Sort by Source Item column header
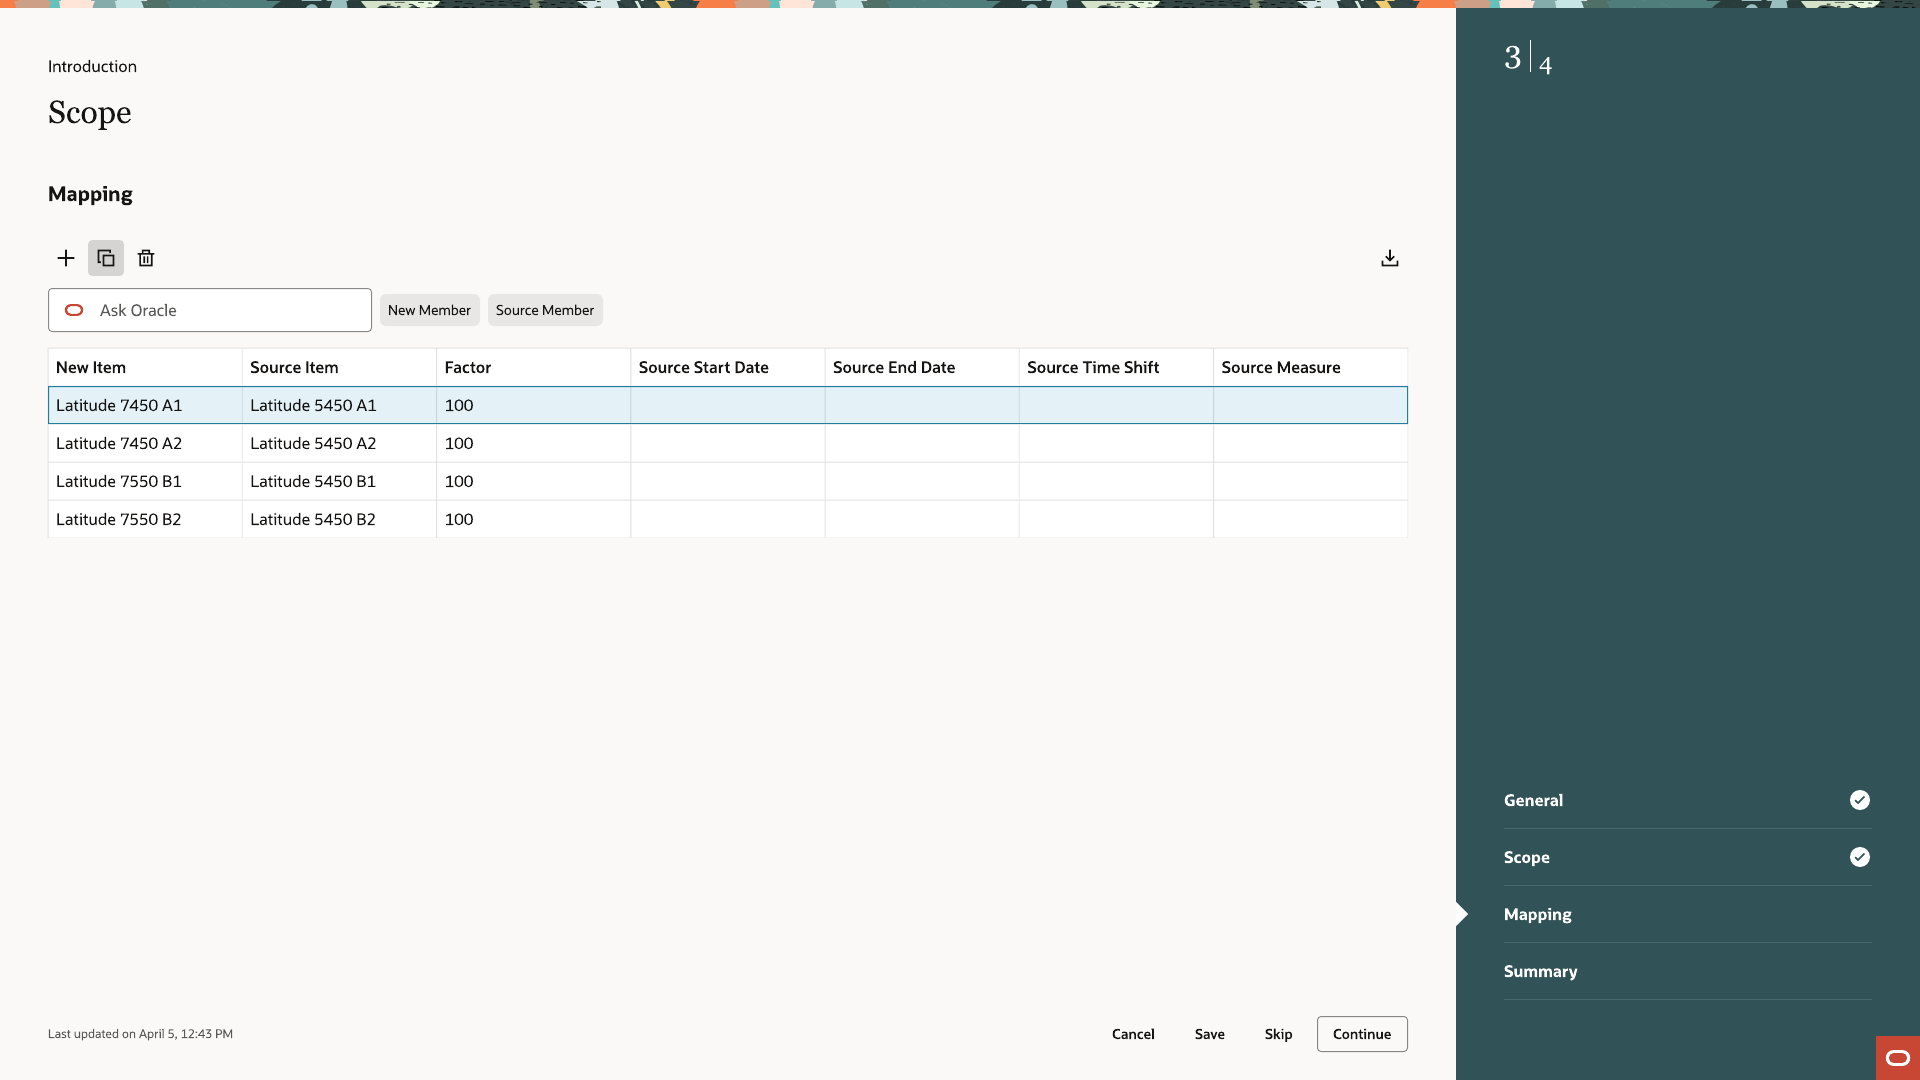 [339, 367]
